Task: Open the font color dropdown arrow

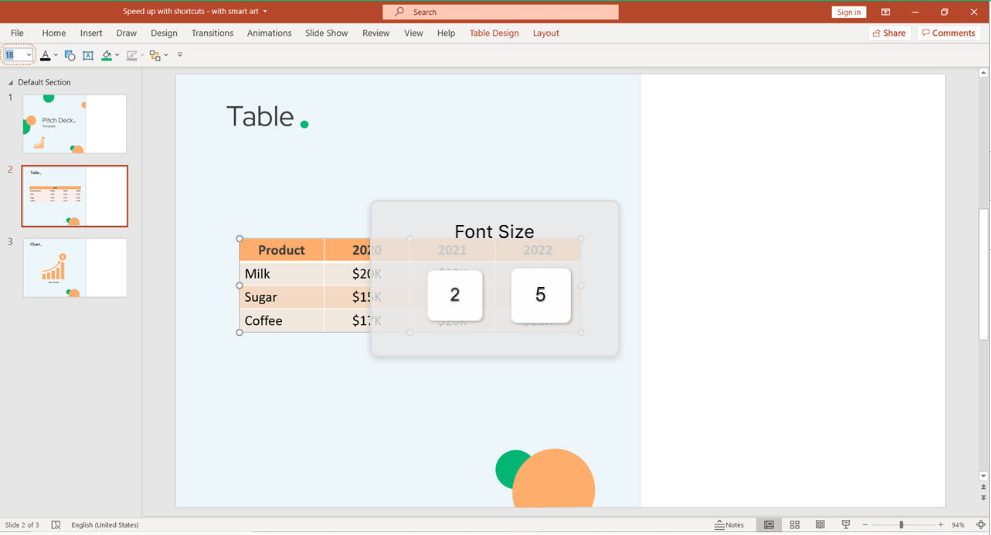Action: click(x=56, y=56)
